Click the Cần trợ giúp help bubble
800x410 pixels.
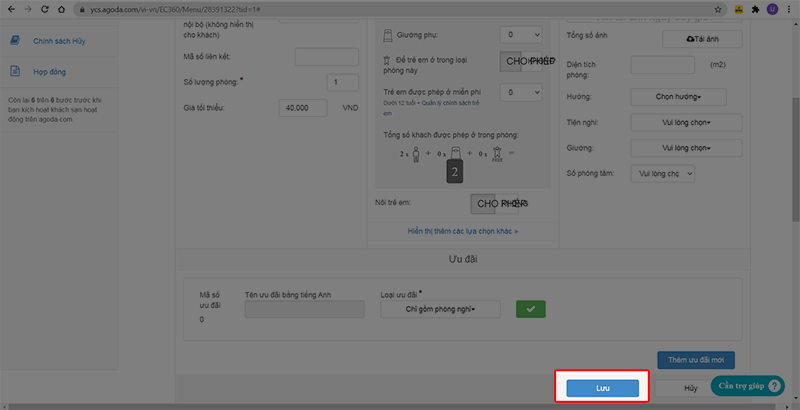pos(747,386)
